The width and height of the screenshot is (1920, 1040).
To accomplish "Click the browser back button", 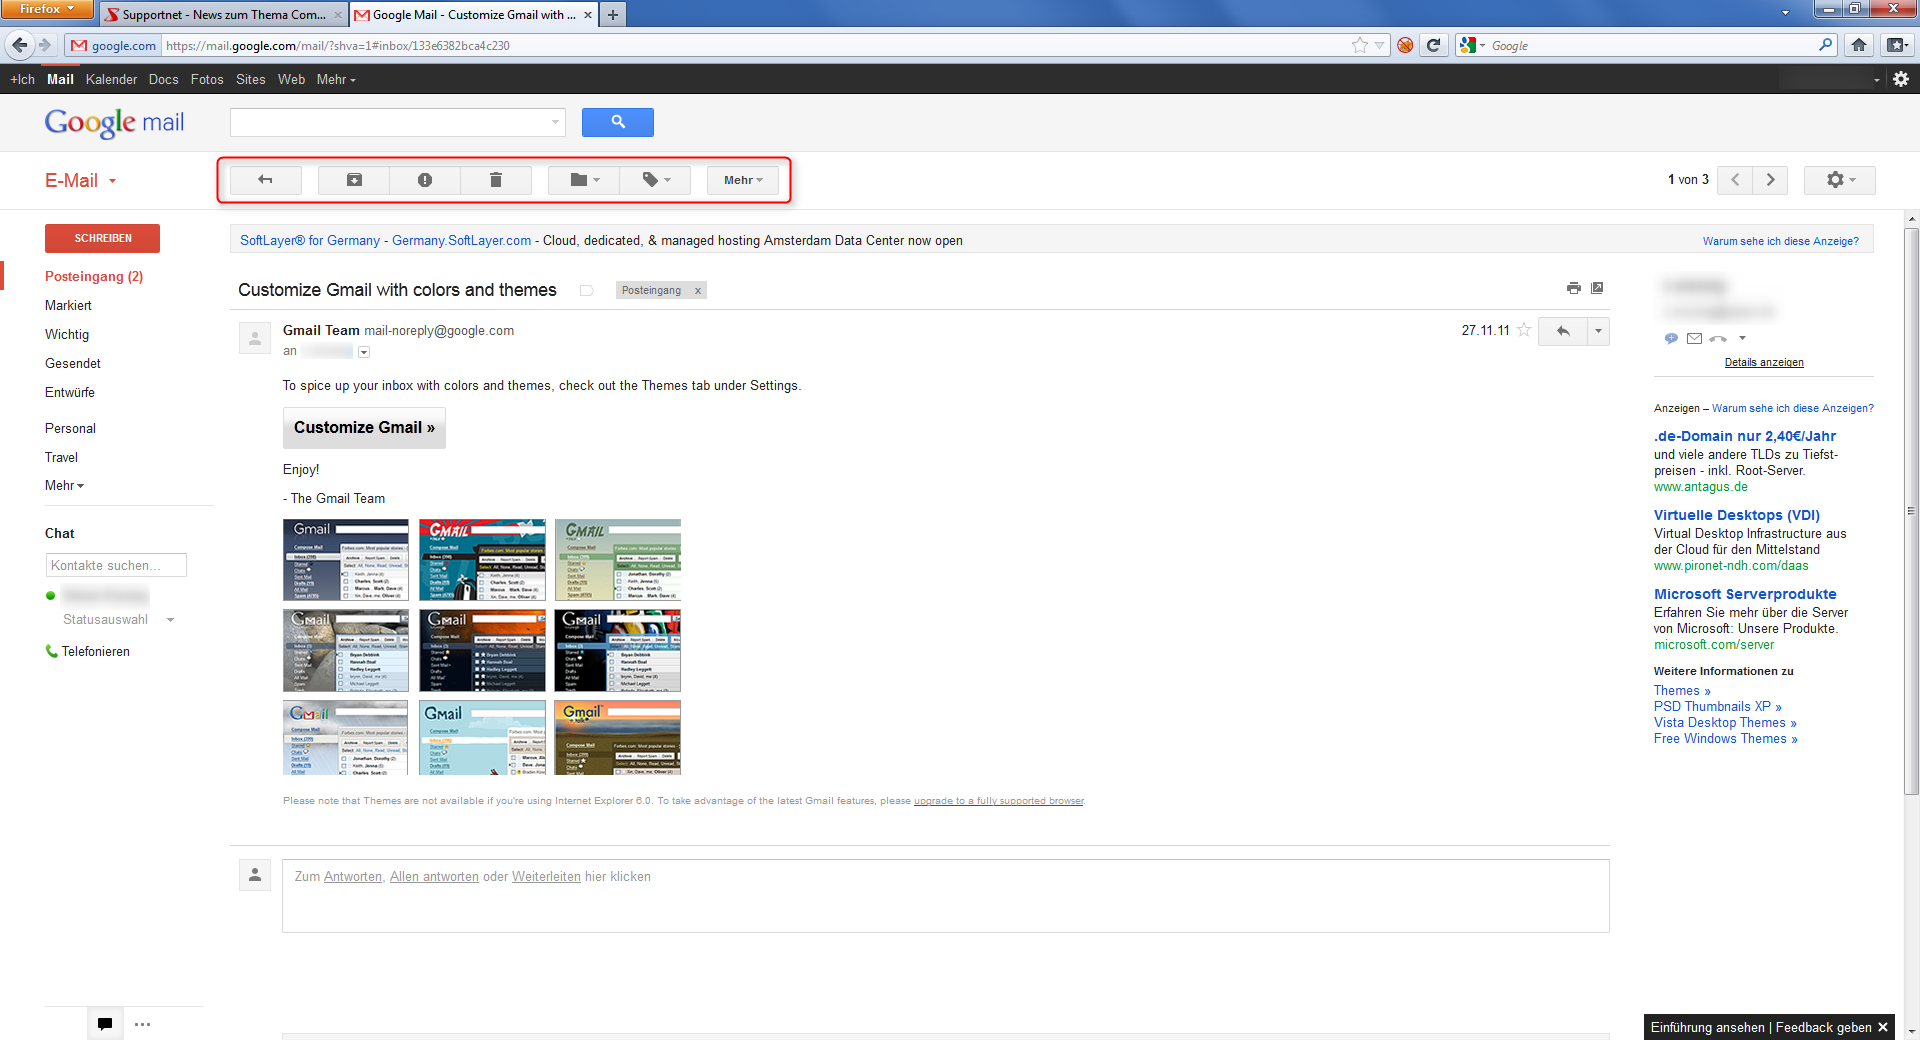I will (x=19, y=45).
